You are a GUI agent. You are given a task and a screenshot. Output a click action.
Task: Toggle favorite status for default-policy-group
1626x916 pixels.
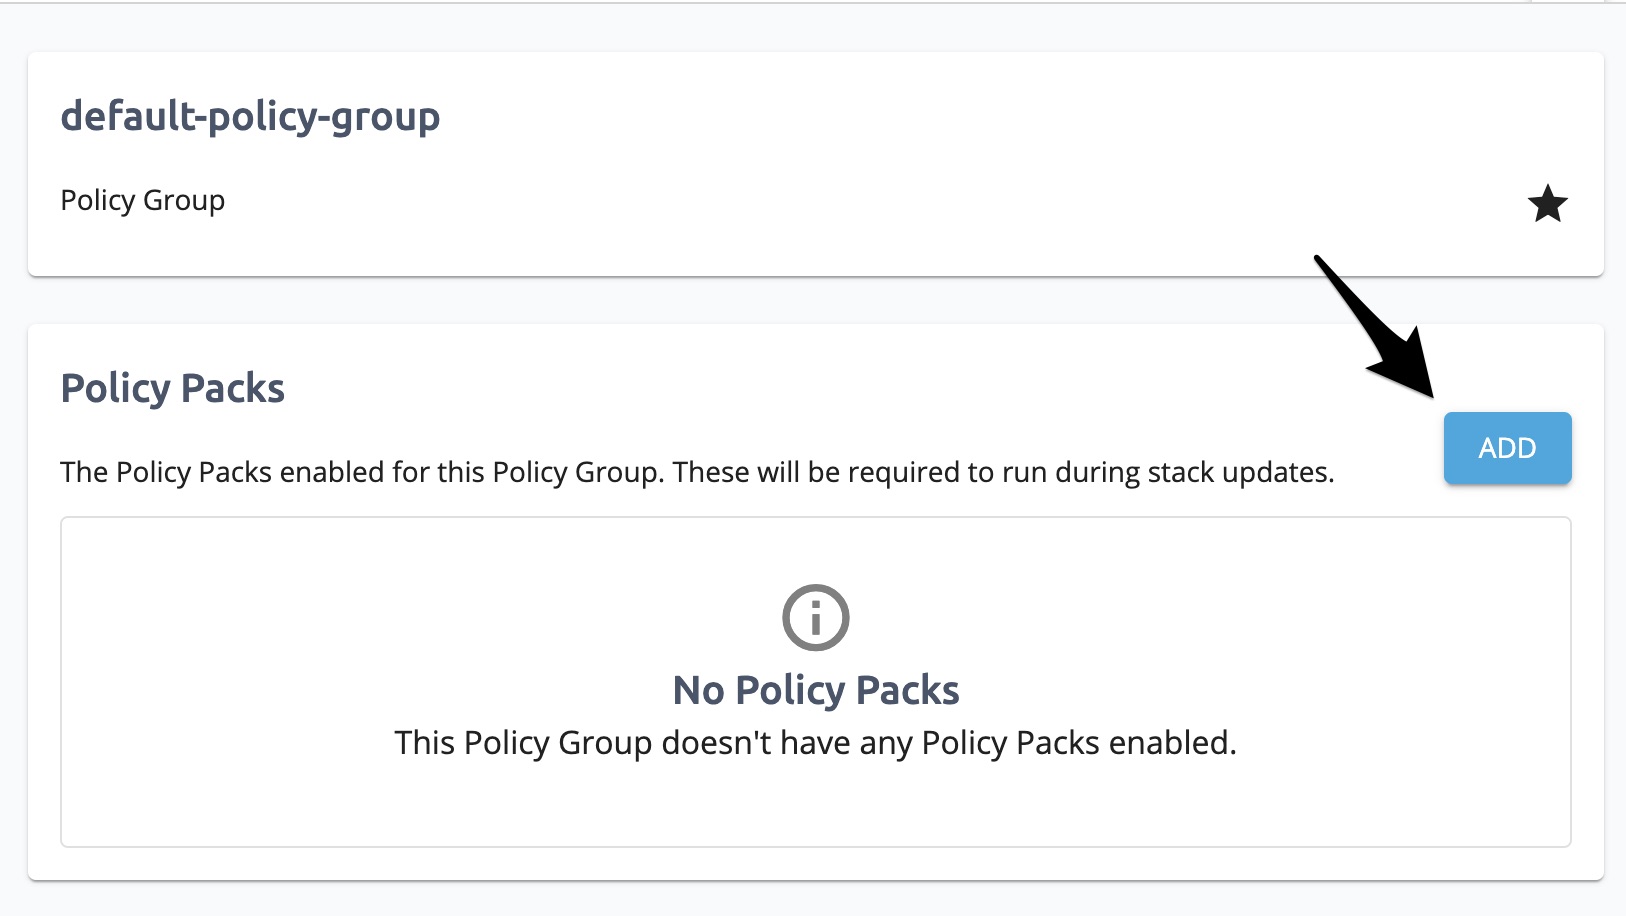coord(1547,203)
